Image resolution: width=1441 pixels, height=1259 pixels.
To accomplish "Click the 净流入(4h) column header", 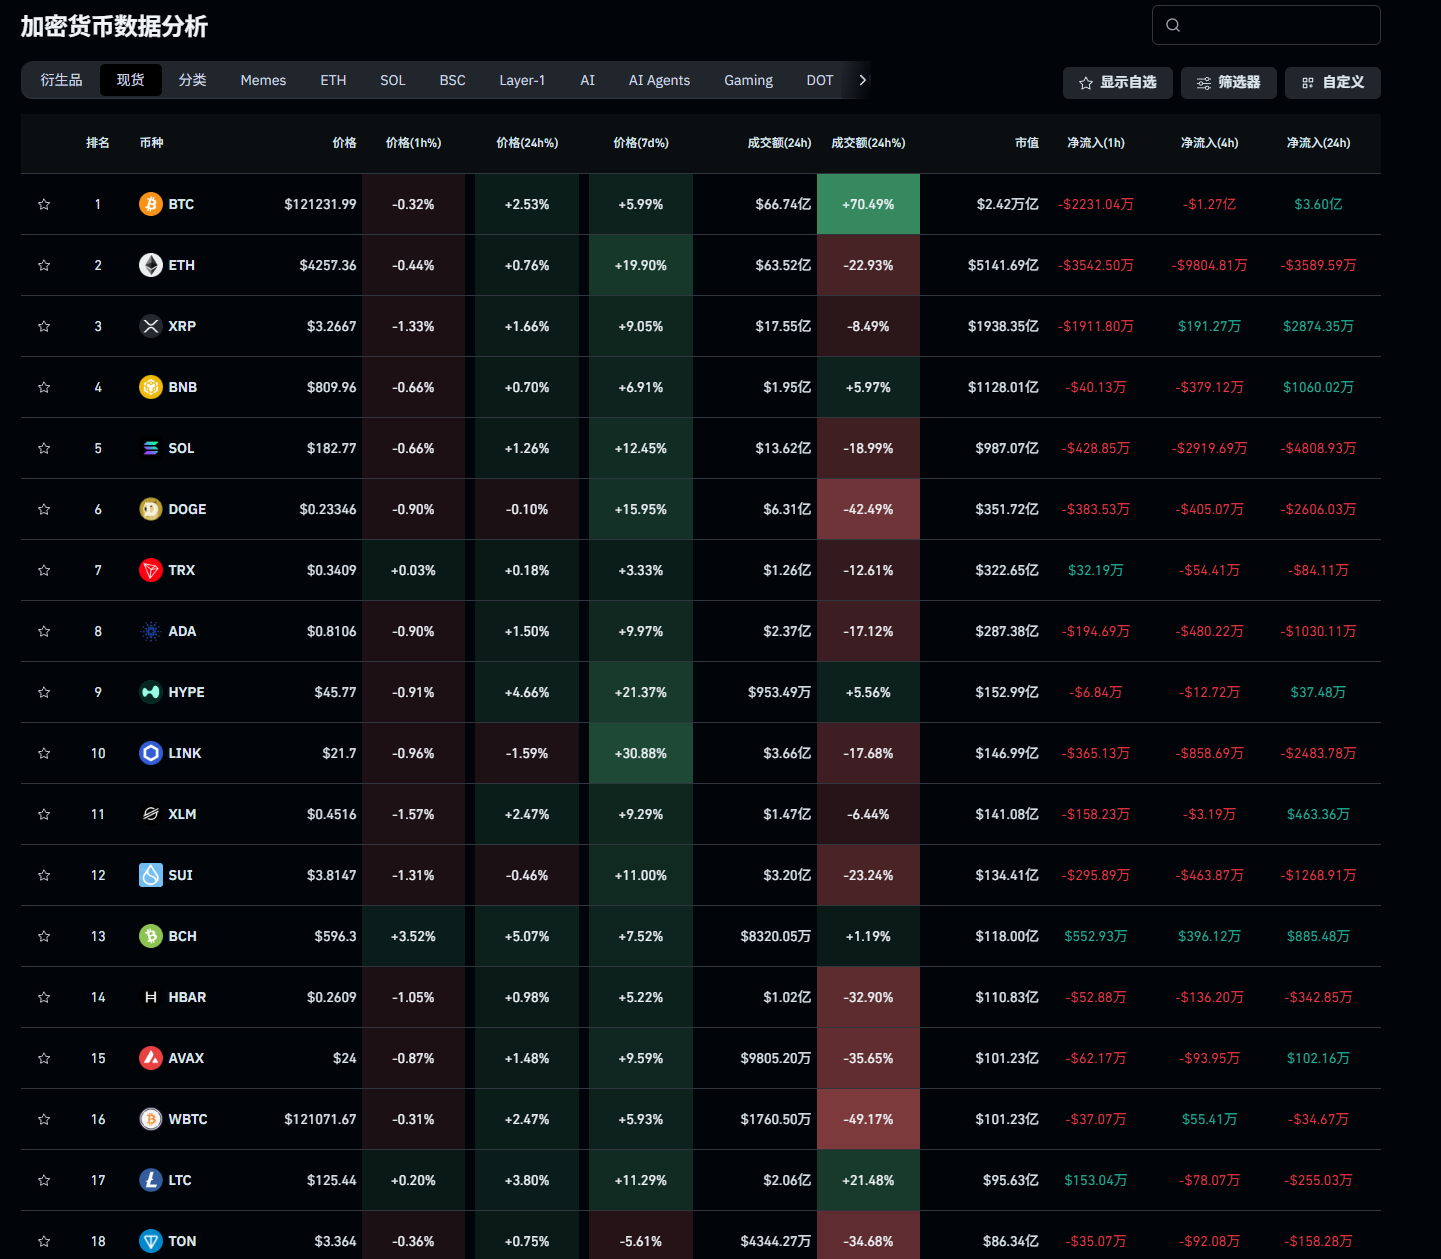I will pos(1209,143).
